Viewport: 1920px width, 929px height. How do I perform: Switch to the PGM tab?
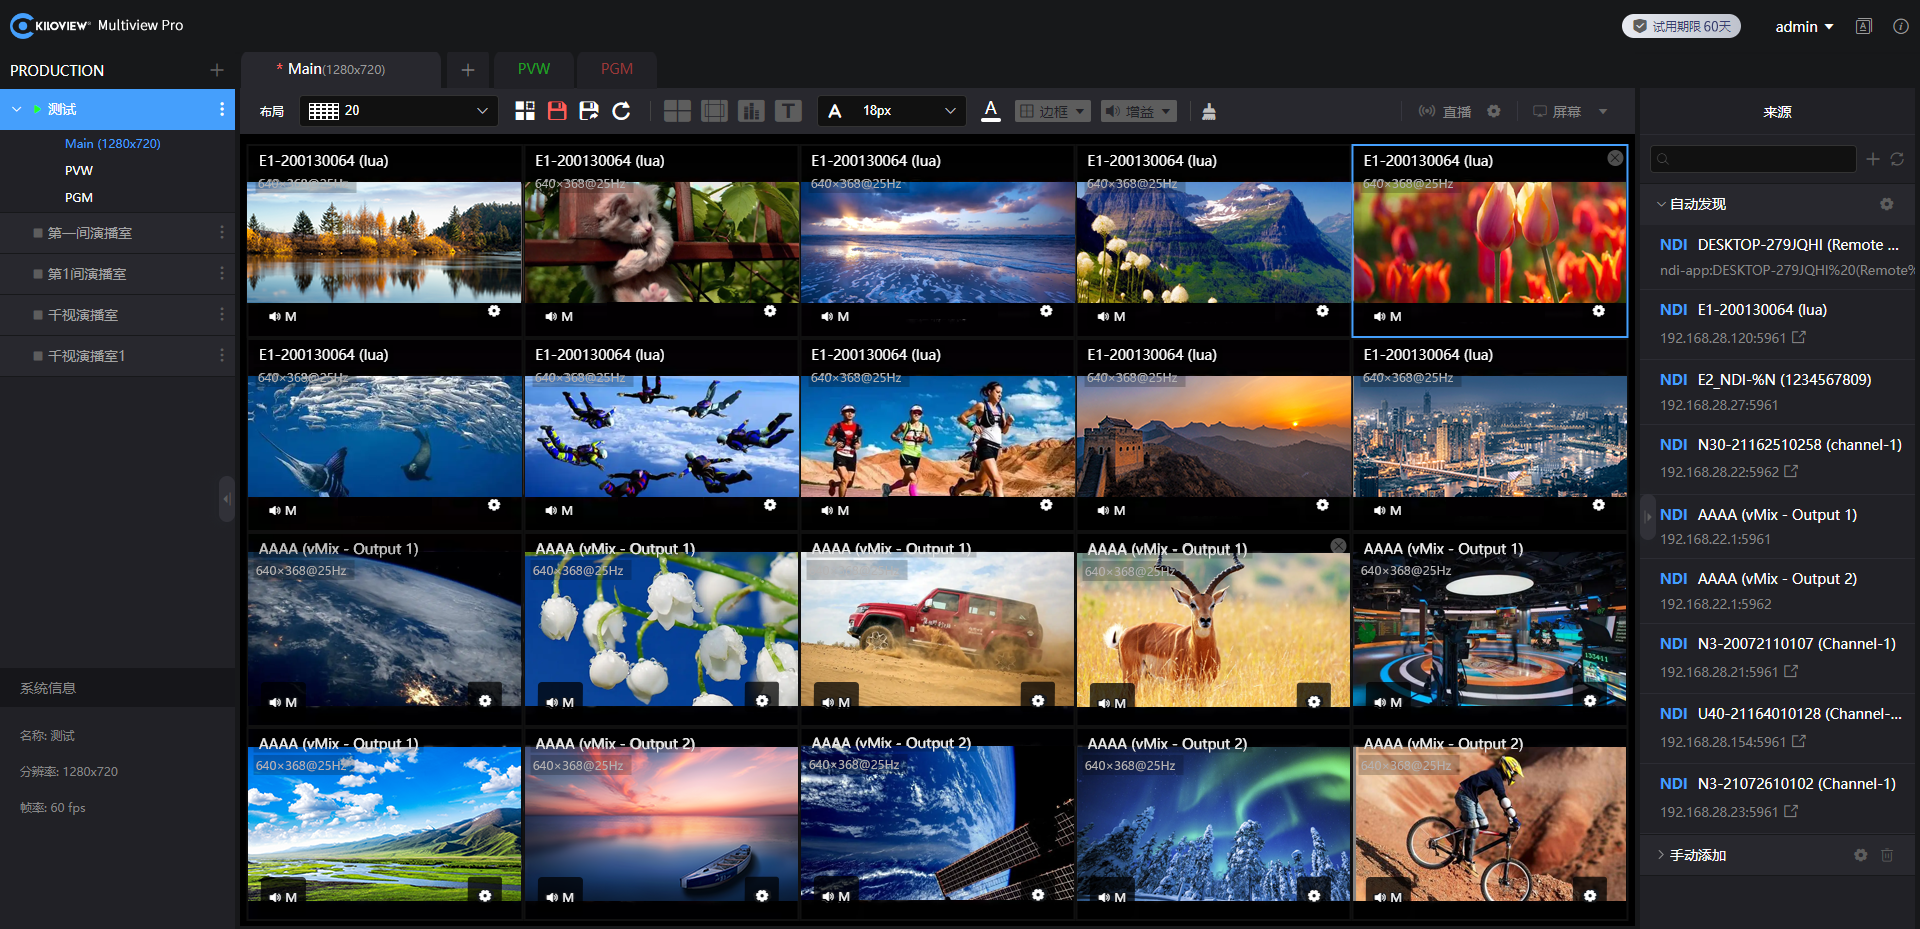617,69
